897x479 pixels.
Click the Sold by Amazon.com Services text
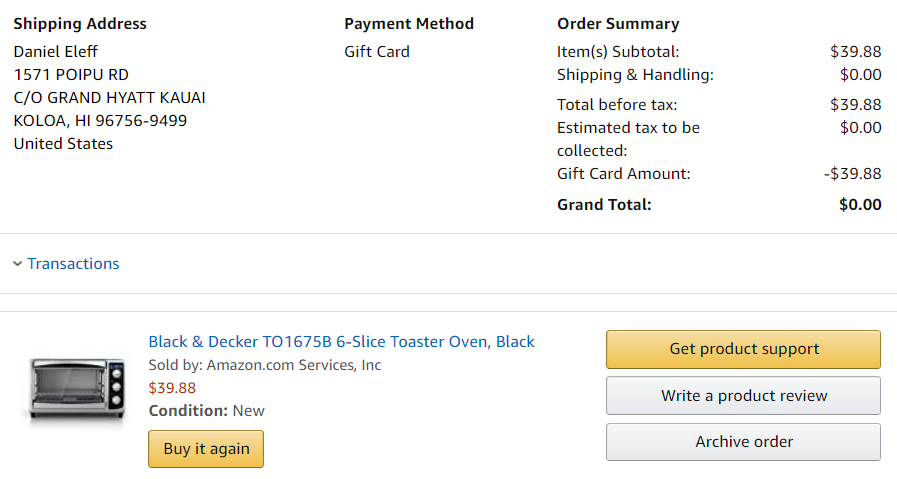tap(265, 365)
